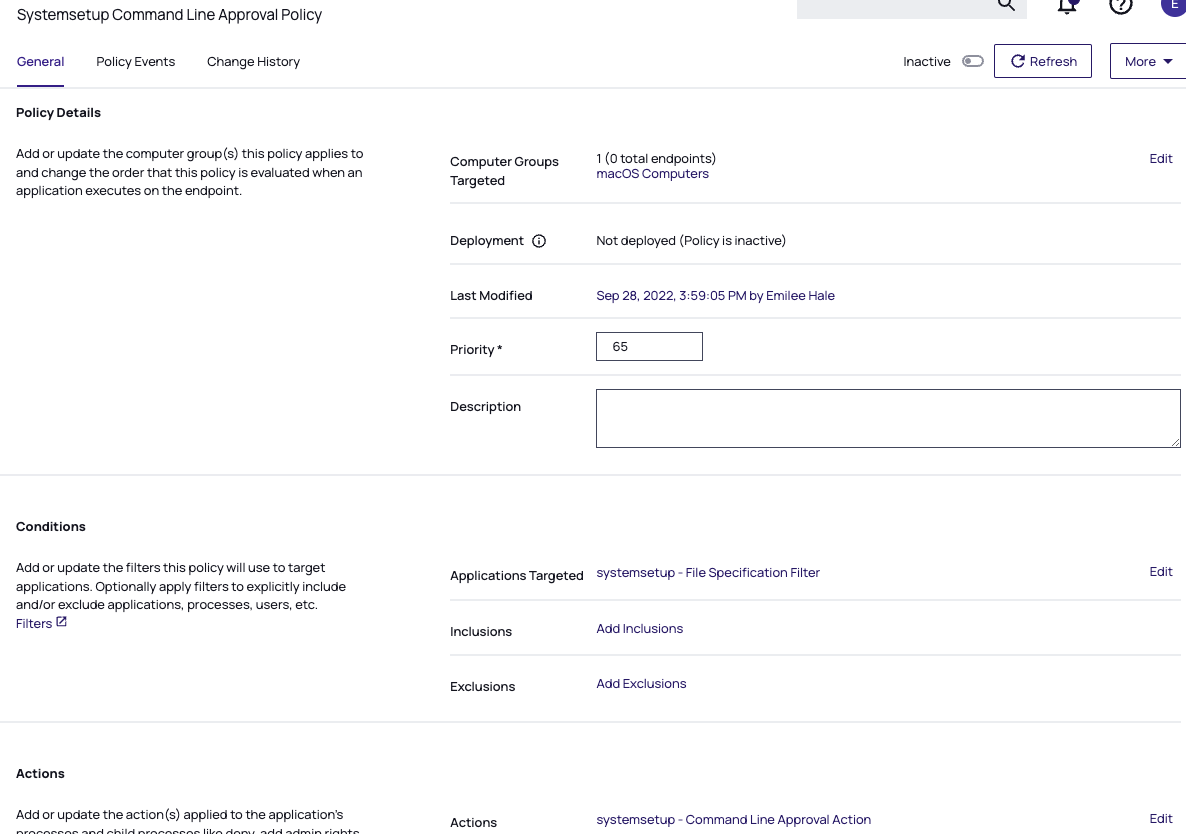Open the help question mark icon
The height and width of the screenshot is (834, 1186).
tap(1121, 5)
